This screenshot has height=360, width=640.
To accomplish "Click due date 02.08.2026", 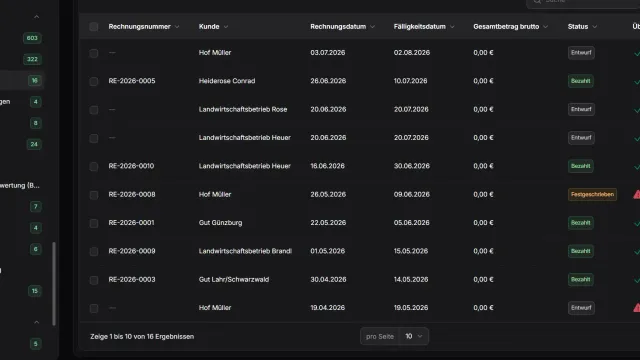I will point(412,53).
